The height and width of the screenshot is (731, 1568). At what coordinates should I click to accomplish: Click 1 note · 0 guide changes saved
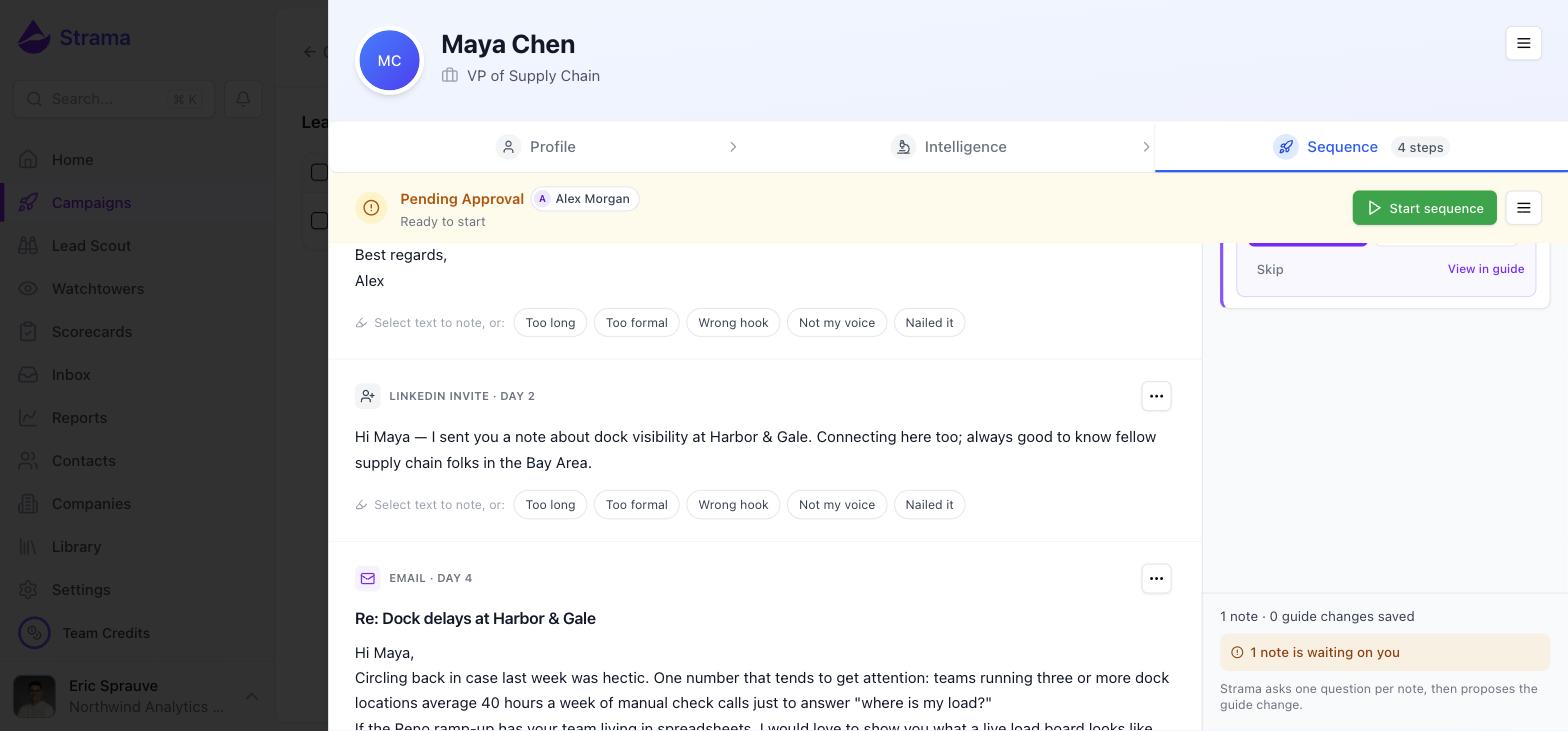tap(1317, 616)
